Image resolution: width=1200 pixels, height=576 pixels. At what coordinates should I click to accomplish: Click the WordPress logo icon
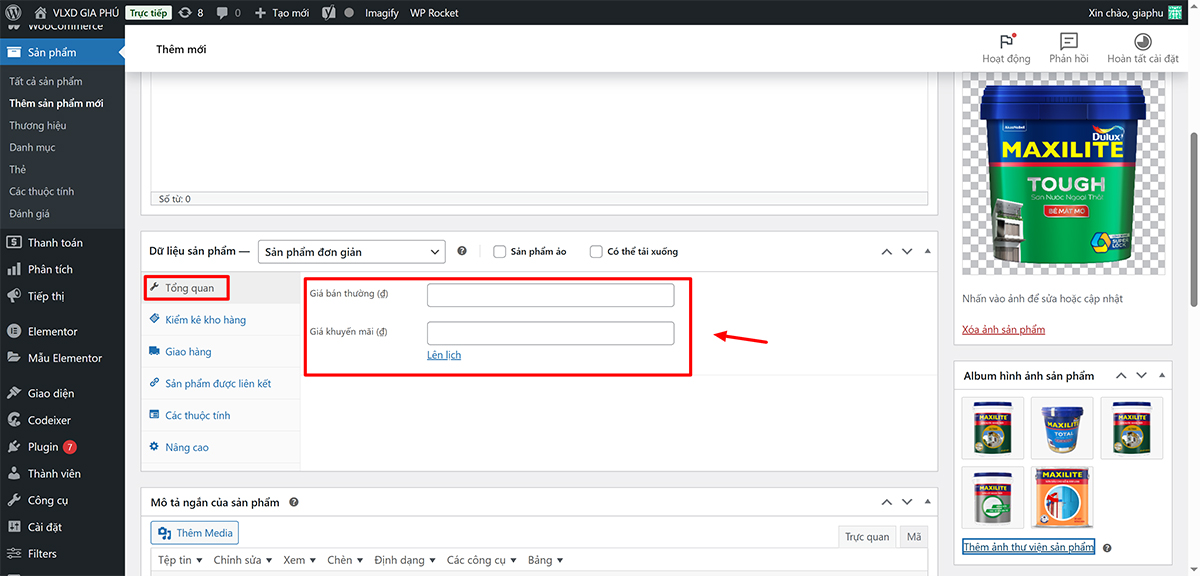[x=13, y=13]
